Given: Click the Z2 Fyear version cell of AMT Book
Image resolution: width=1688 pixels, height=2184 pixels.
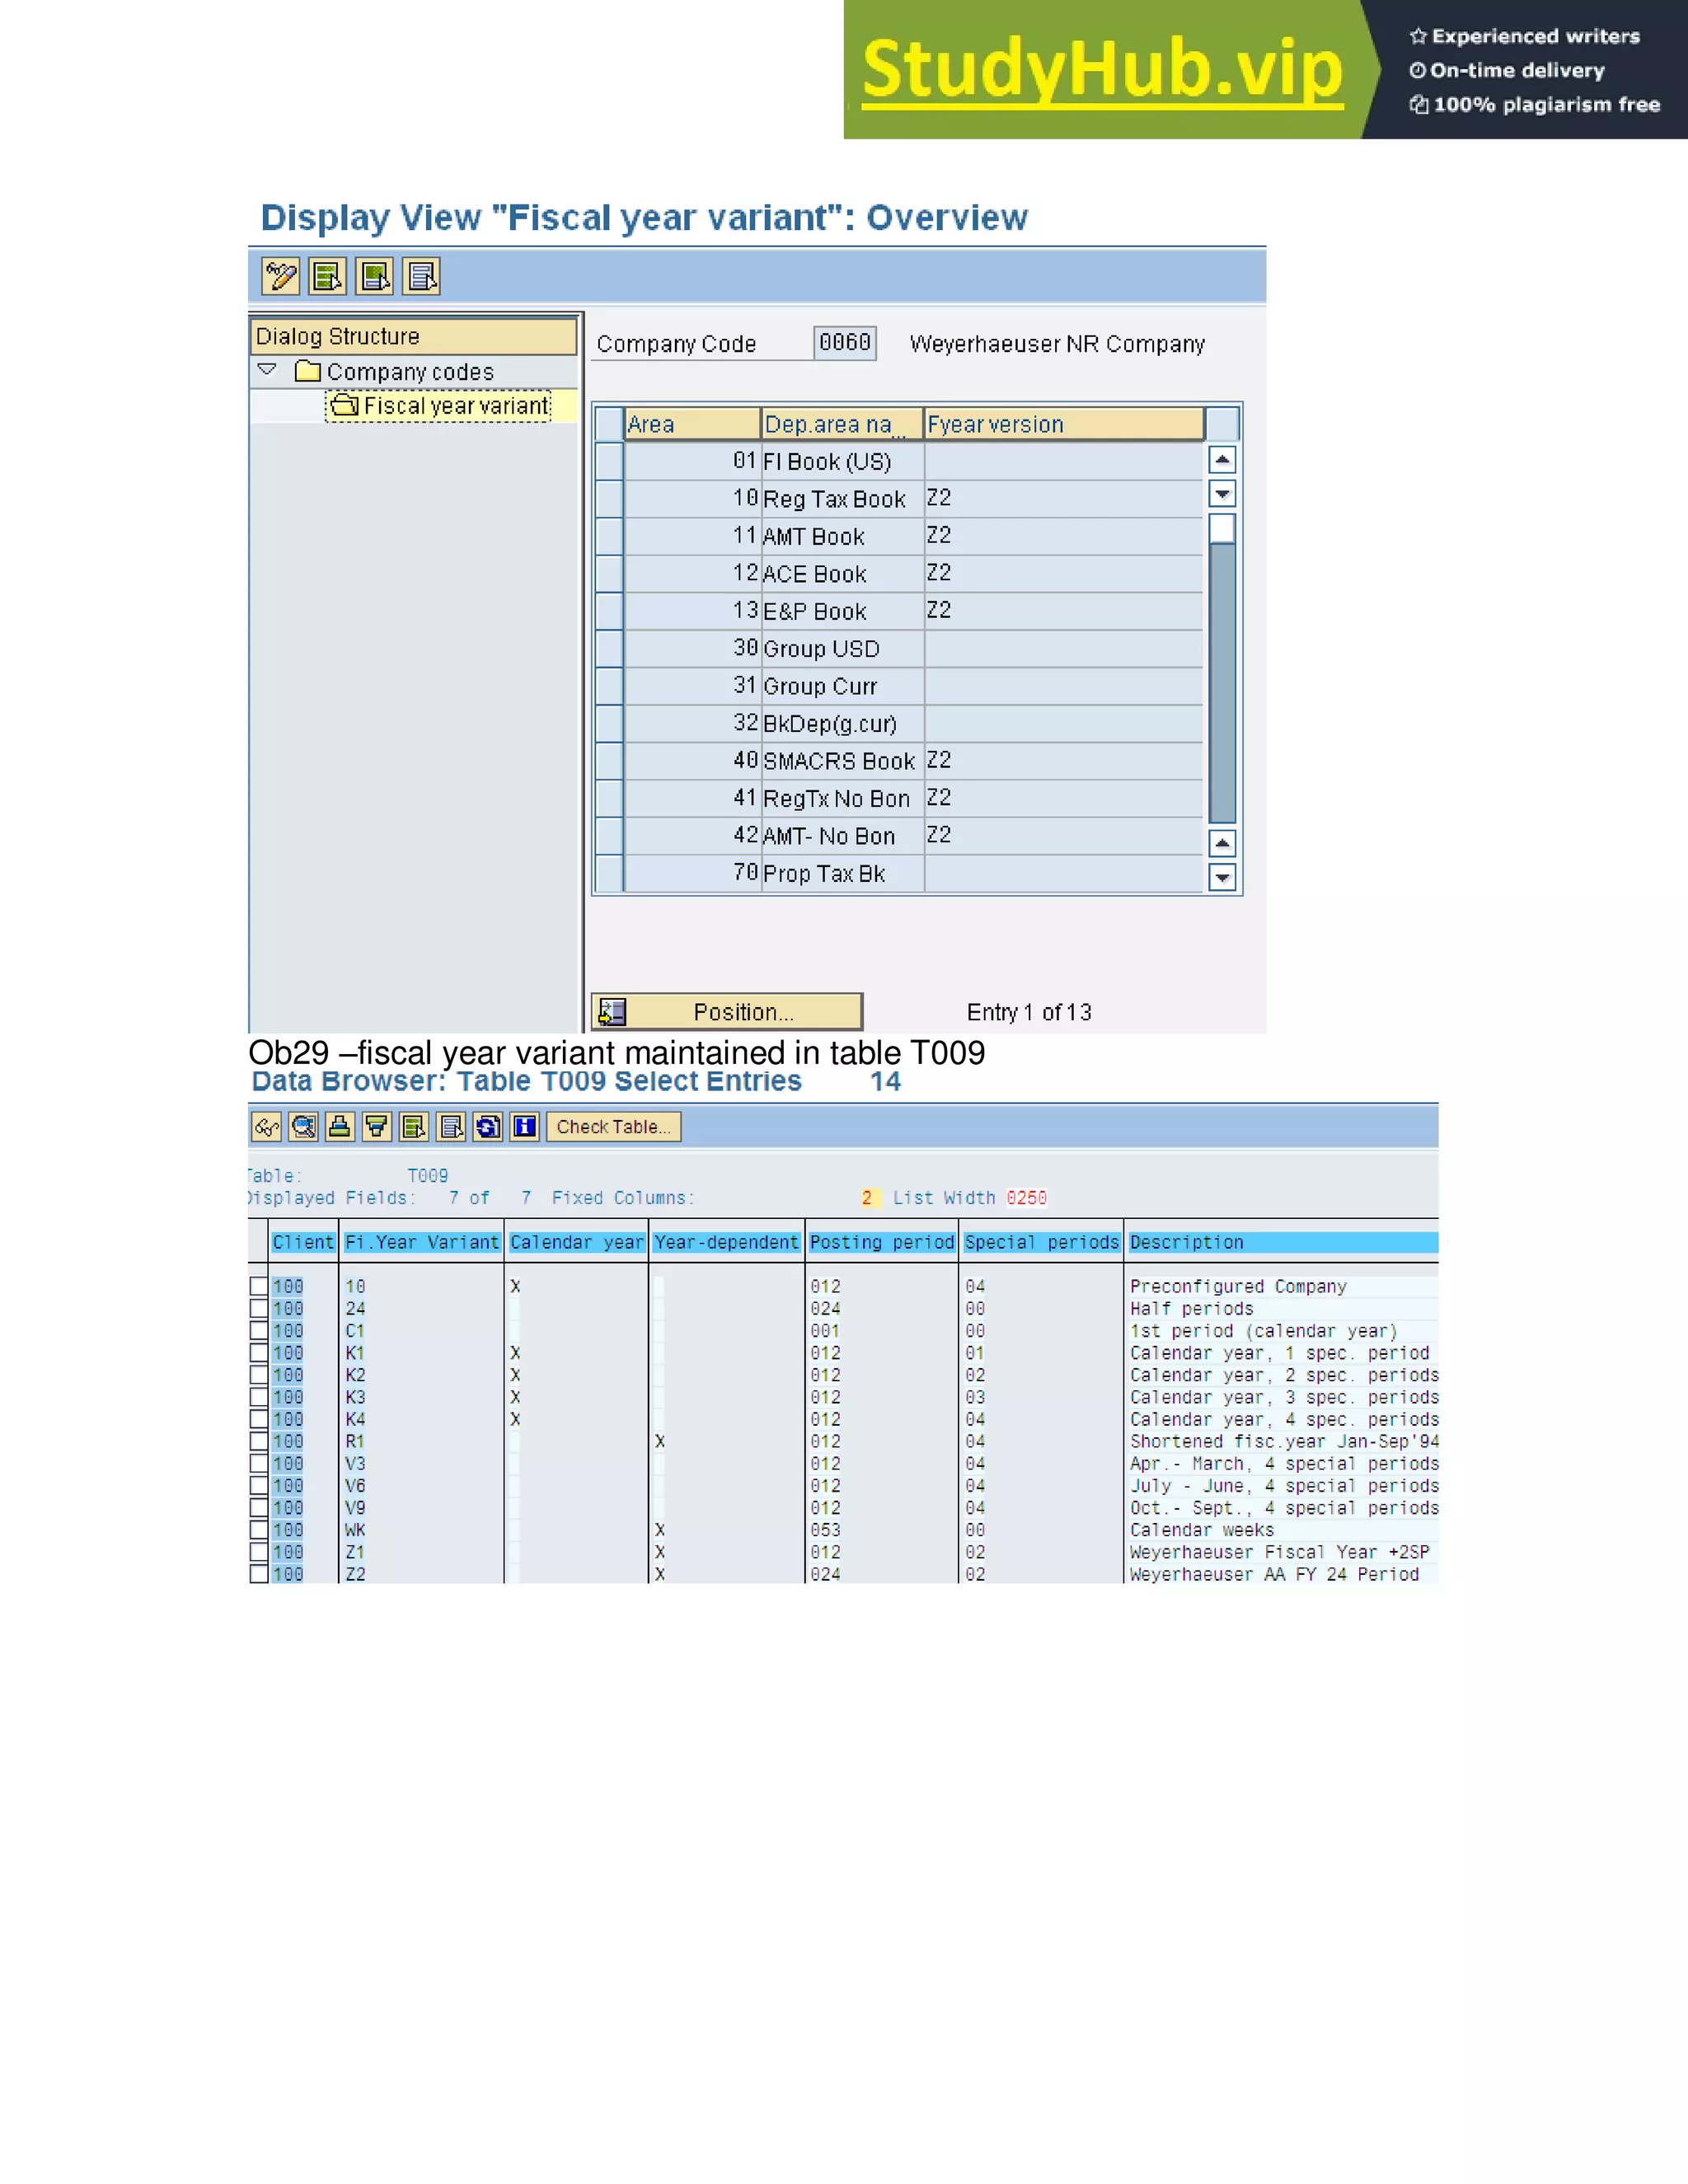Looking at the screenshot, I should (x=1064, y=536).
